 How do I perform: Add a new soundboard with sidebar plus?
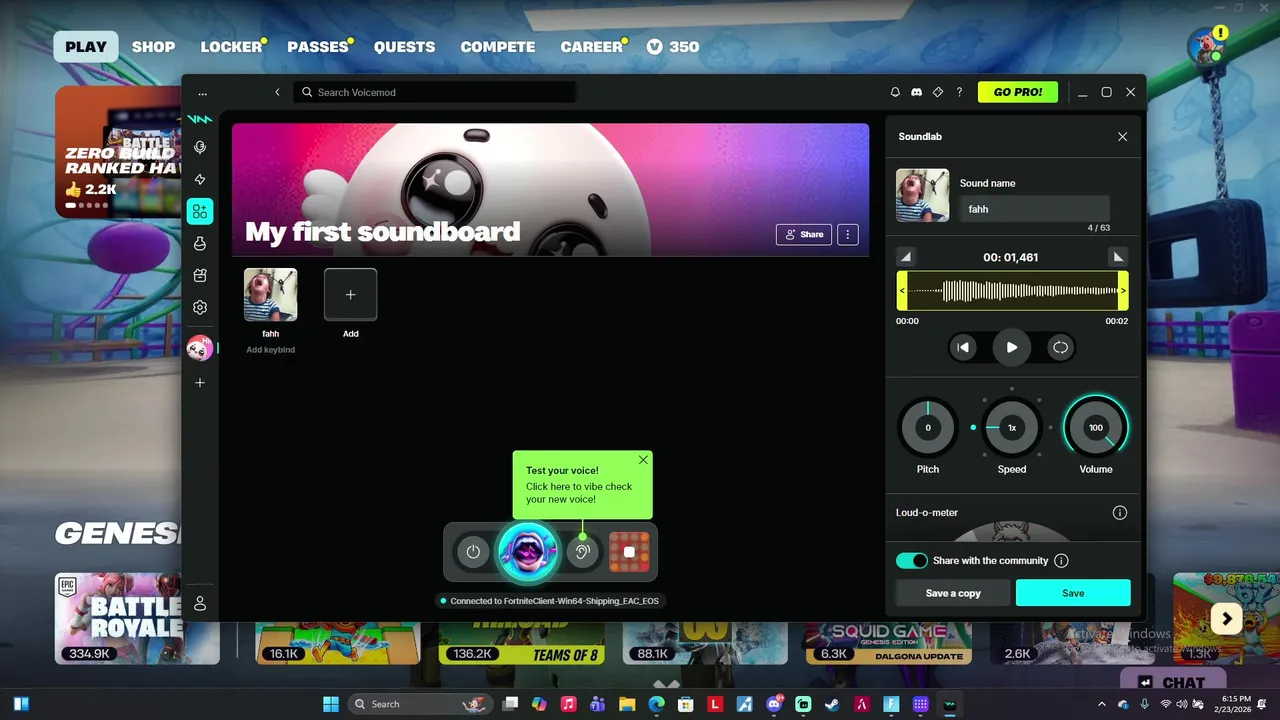click(x=200, y=383)
